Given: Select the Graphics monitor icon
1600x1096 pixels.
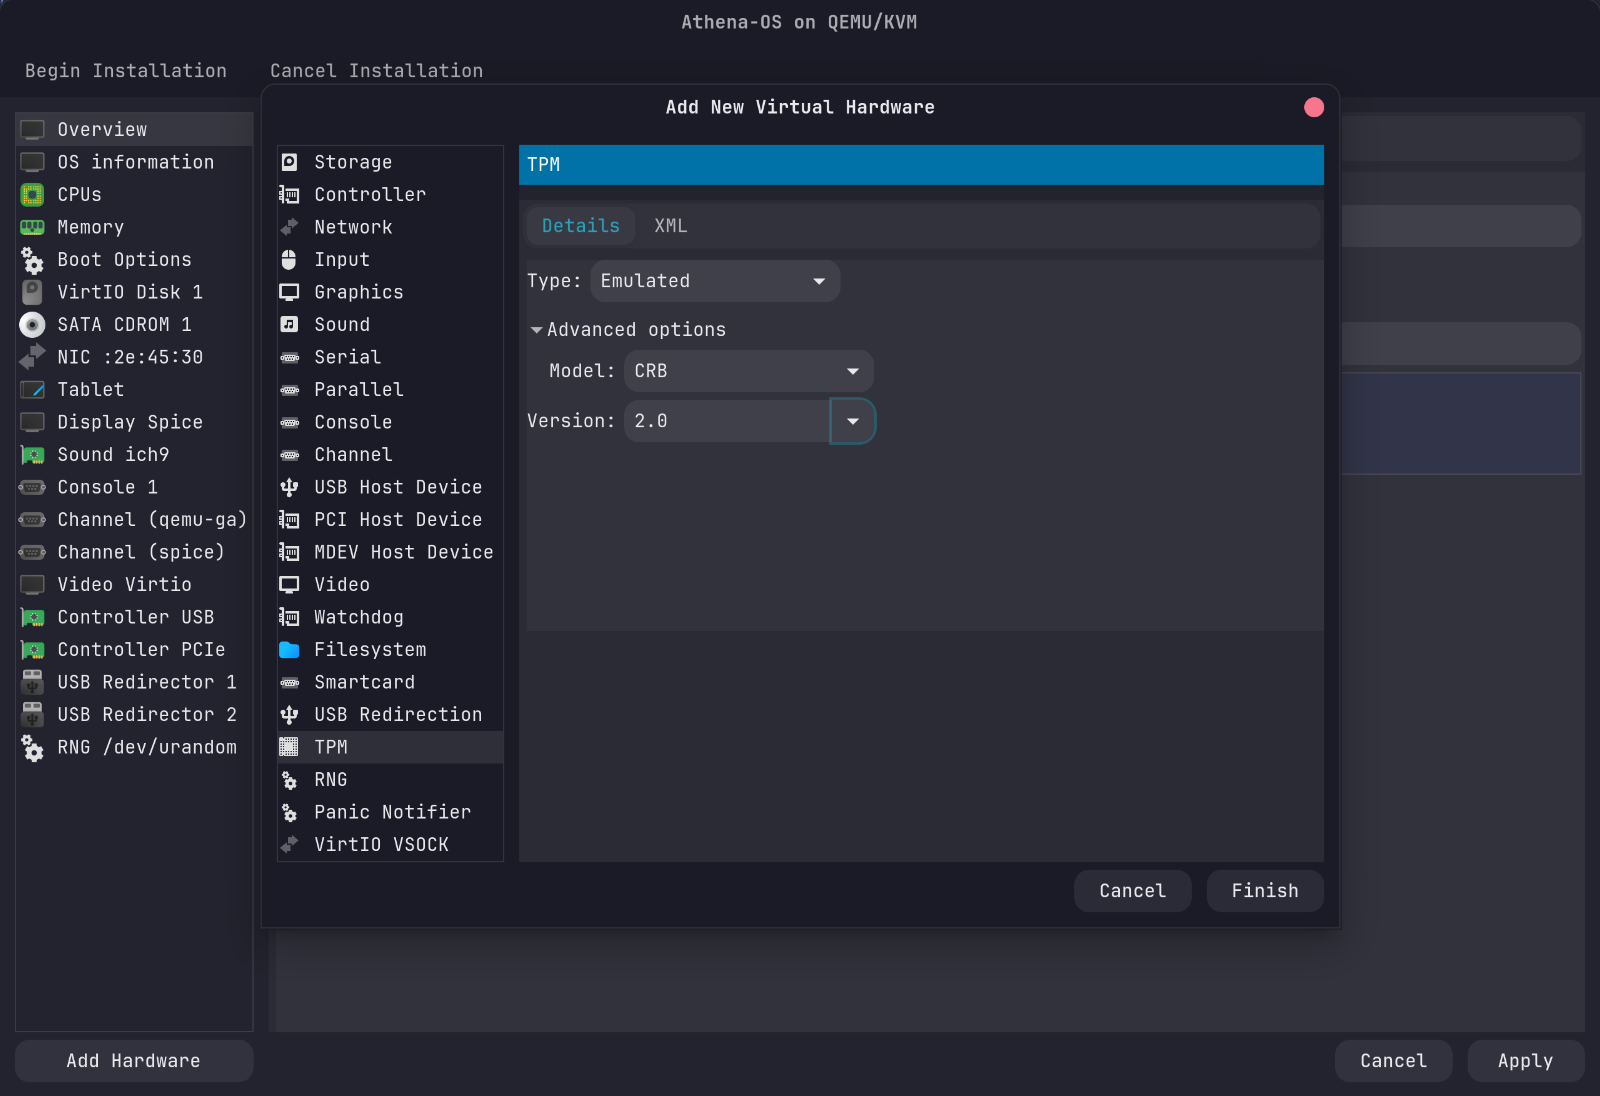Looking at the screenshot, I should click(x=289, y=292).
